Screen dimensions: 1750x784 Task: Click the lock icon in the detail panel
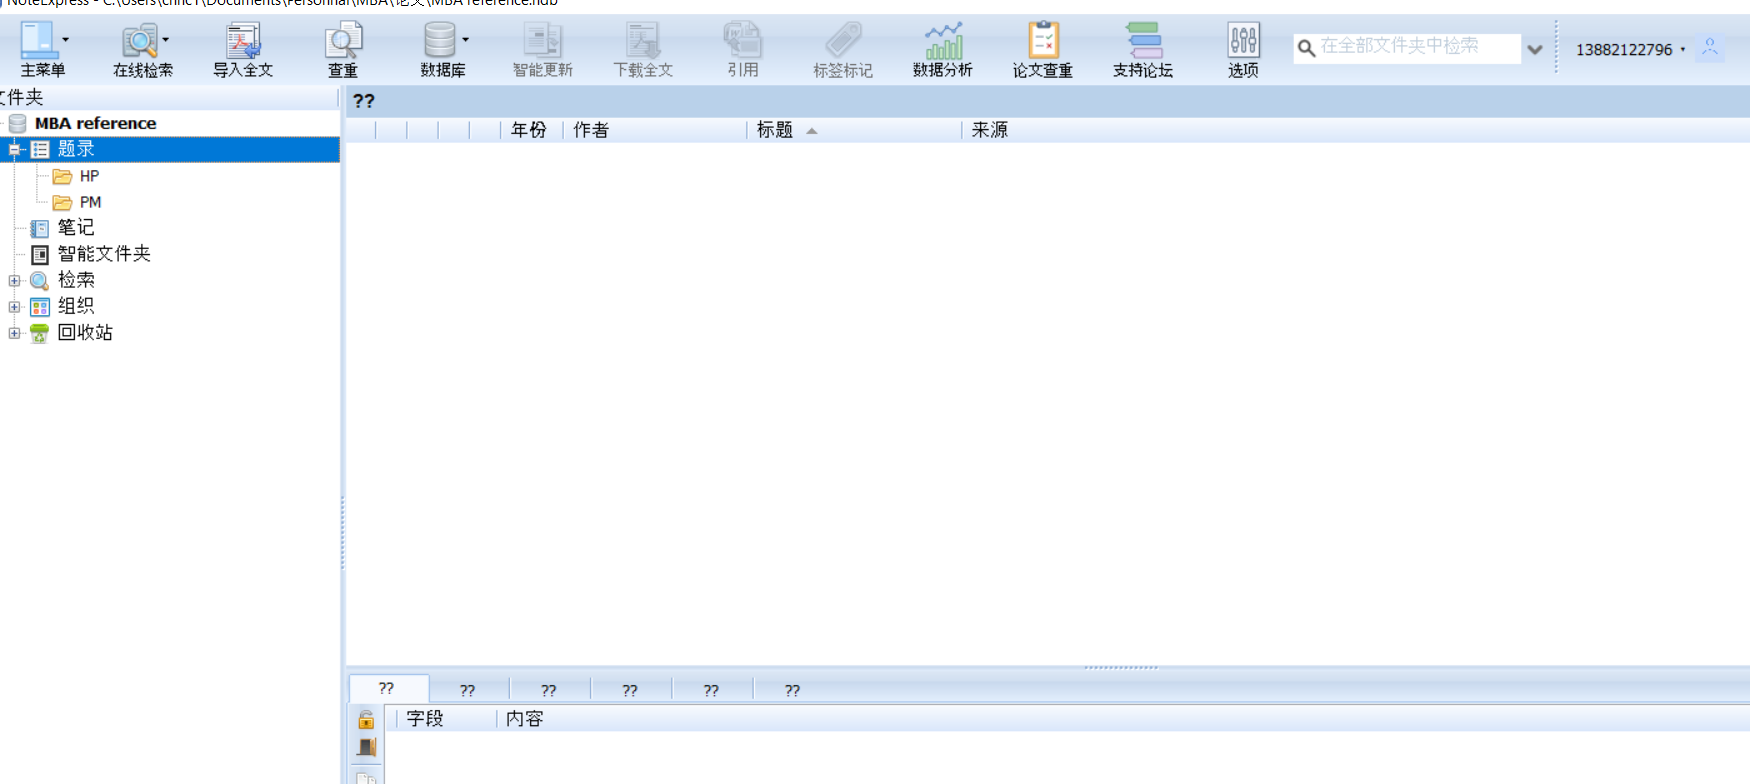[x=366, y=719]
